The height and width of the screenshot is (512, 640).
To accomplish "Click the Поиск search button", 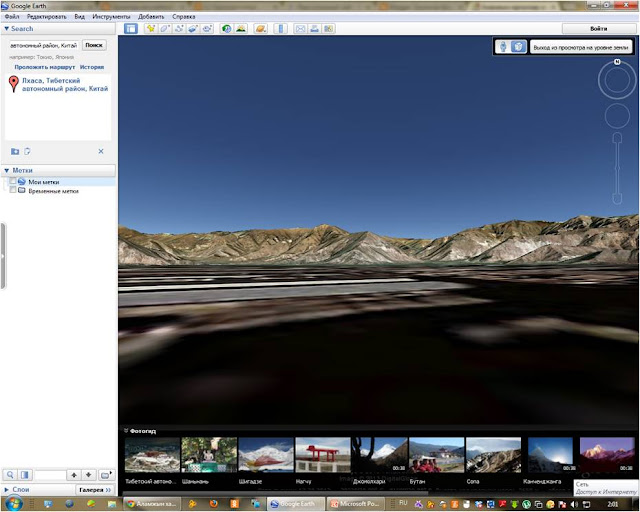I will point(94,45).
